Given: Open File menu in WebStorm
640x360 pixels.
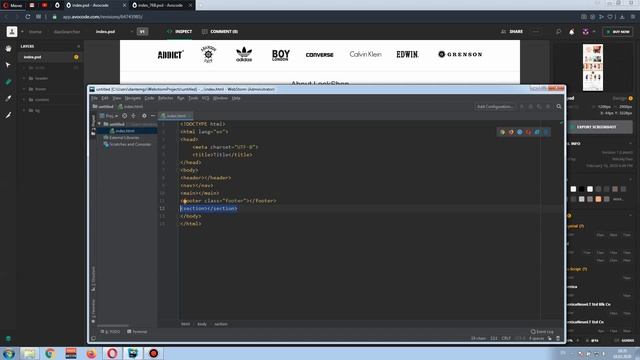Looking at the screenshot, I should point(94,98).
